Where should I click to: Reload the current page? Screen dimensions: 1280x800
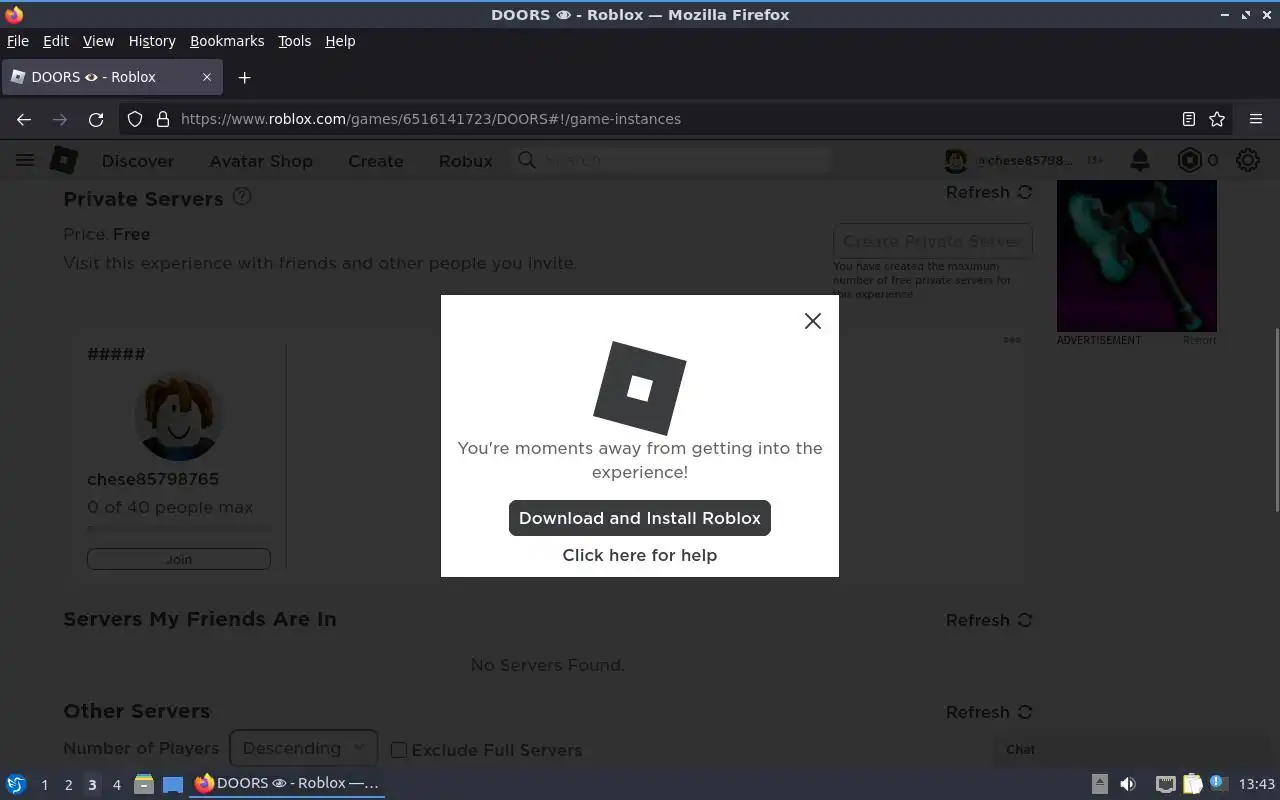[96, 119]
